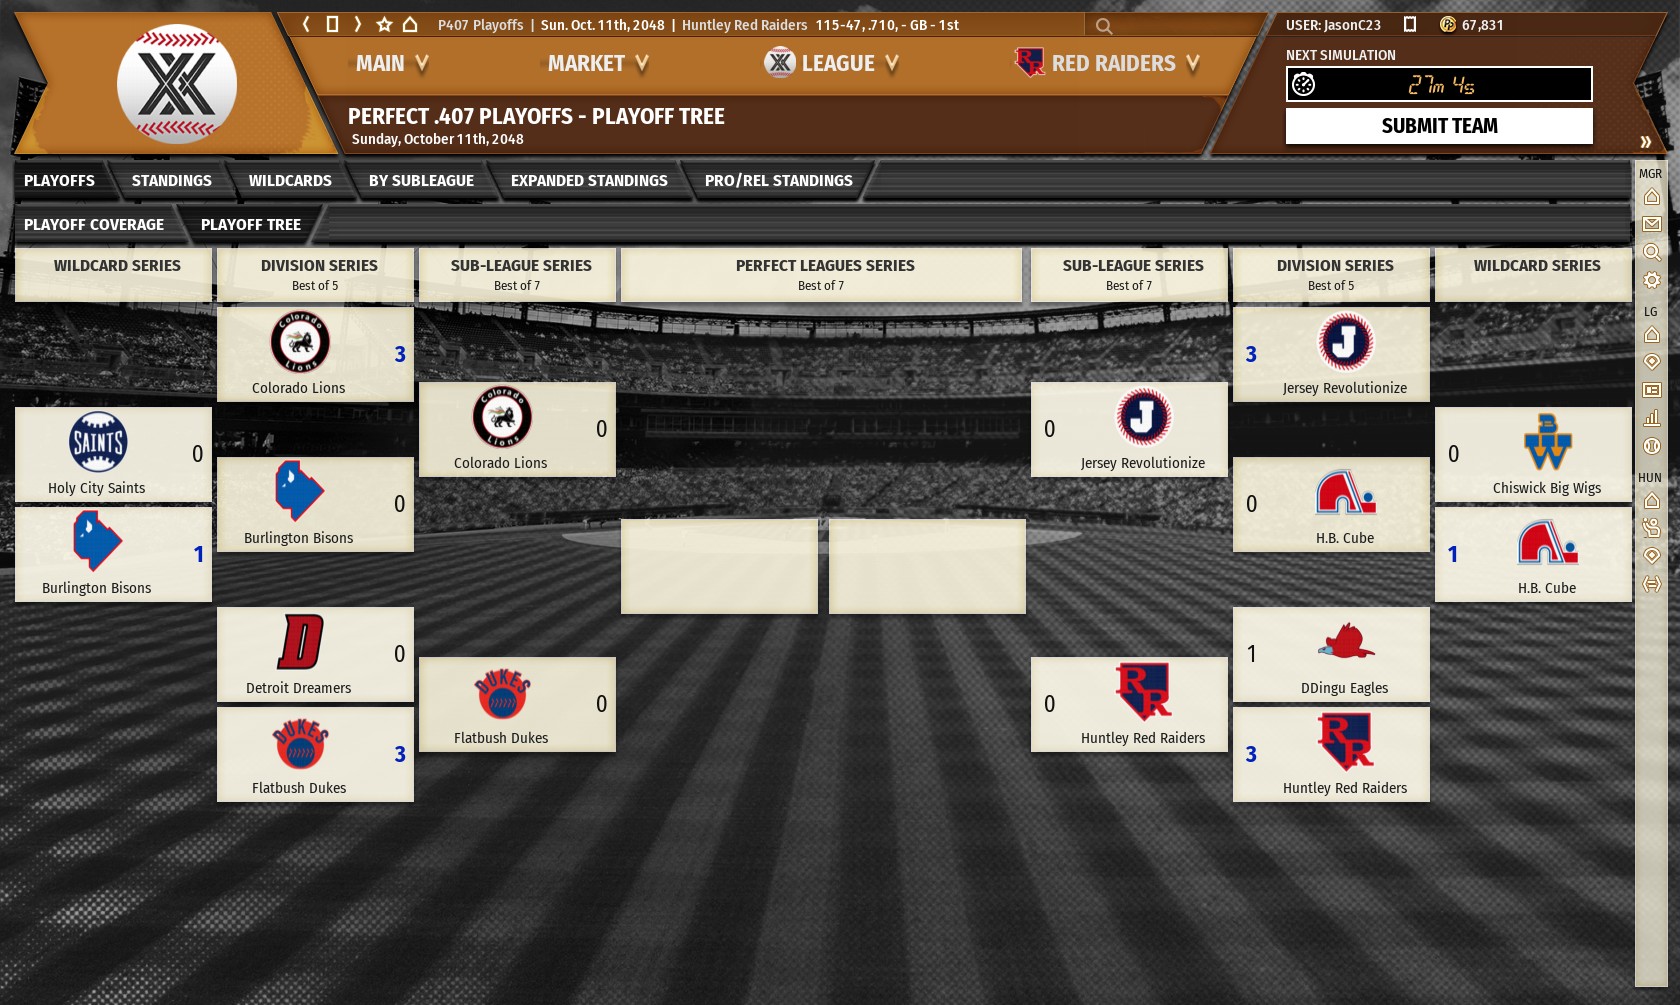Switch to the STANDINGS tab
Screen dimensions: 1680x1005
pos(172,181)
